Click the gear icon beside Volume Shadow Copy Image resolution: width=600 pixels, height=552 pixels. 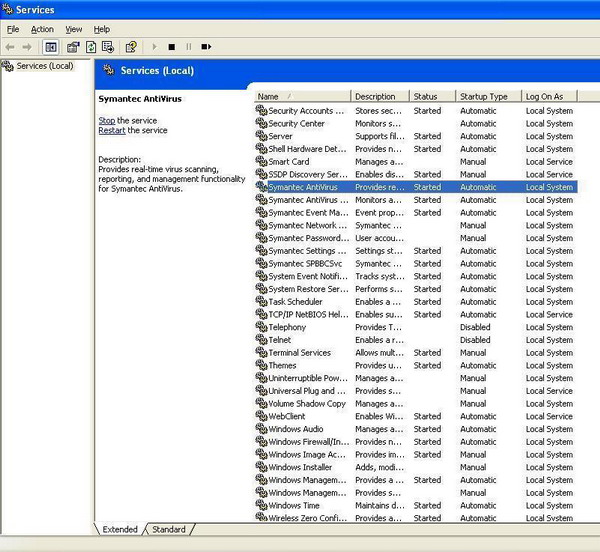point(261,403)
